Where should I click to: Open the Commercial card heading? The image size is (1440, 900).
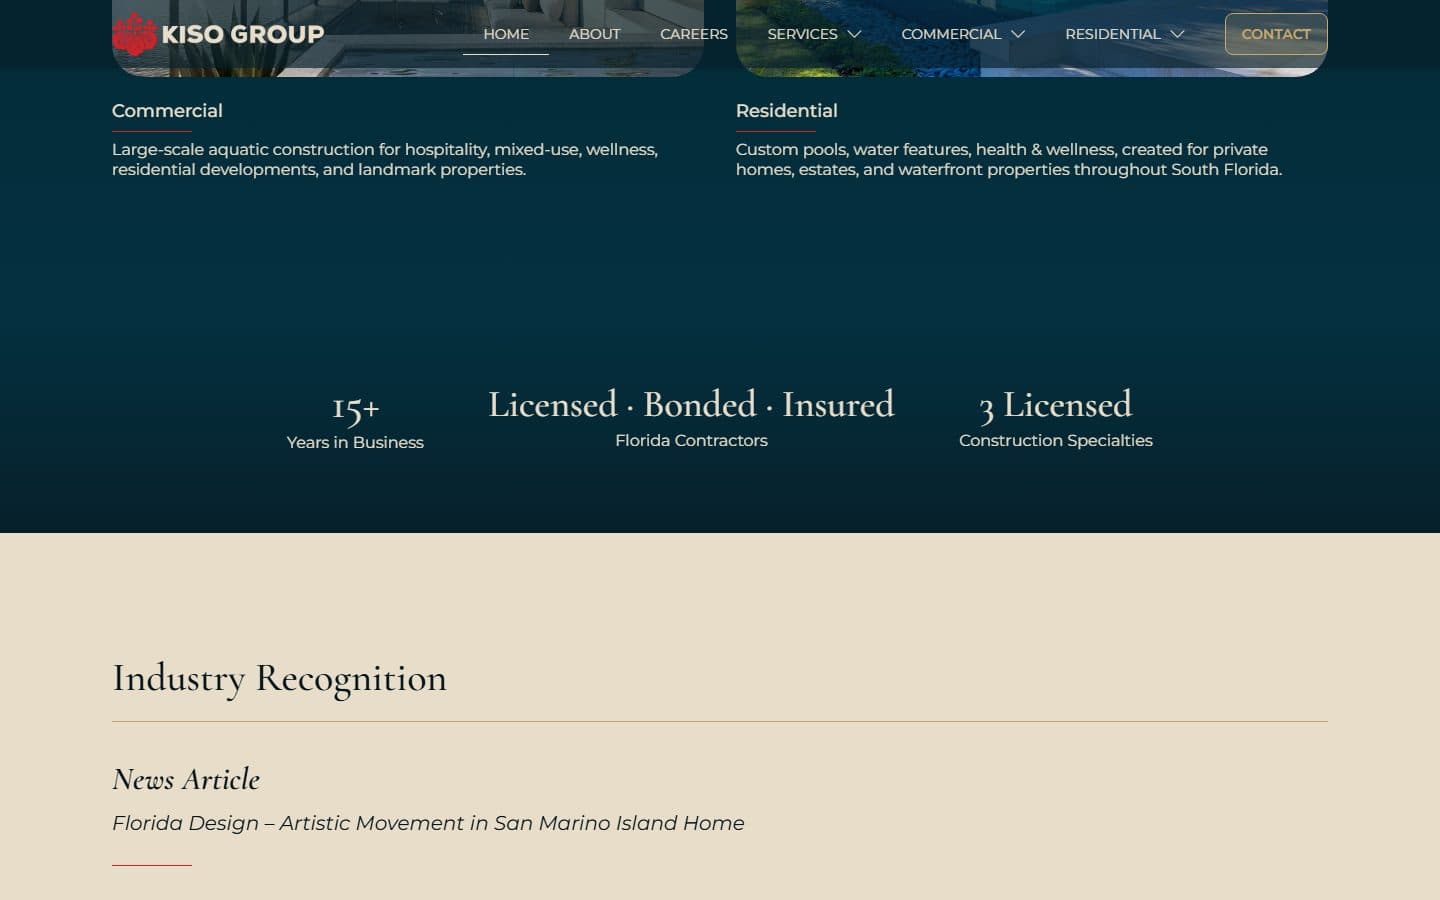point(167,111)
